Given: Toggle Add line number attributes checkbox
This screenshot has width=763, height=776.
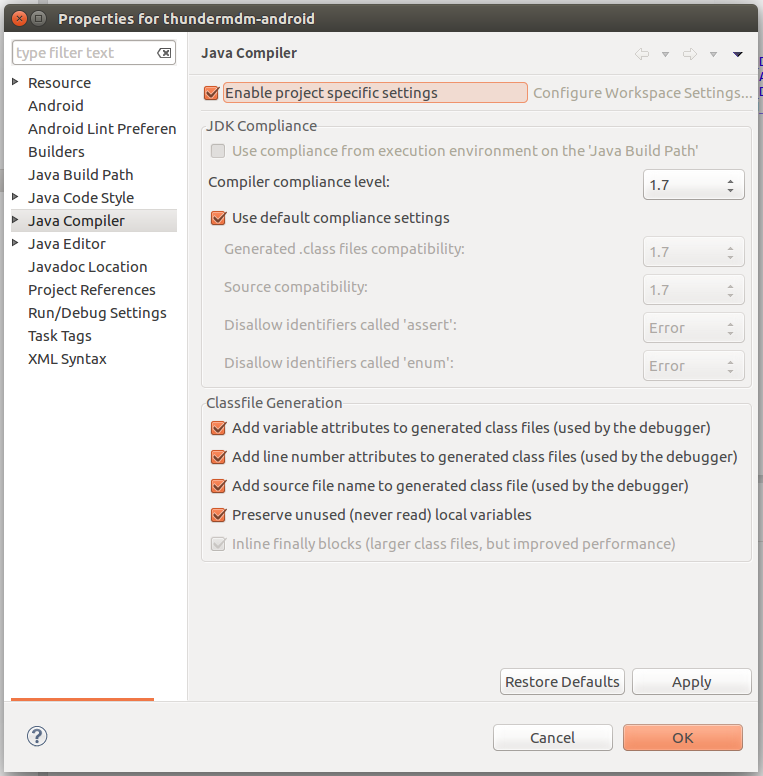Looking at the screenshot, I should [218, 457].
